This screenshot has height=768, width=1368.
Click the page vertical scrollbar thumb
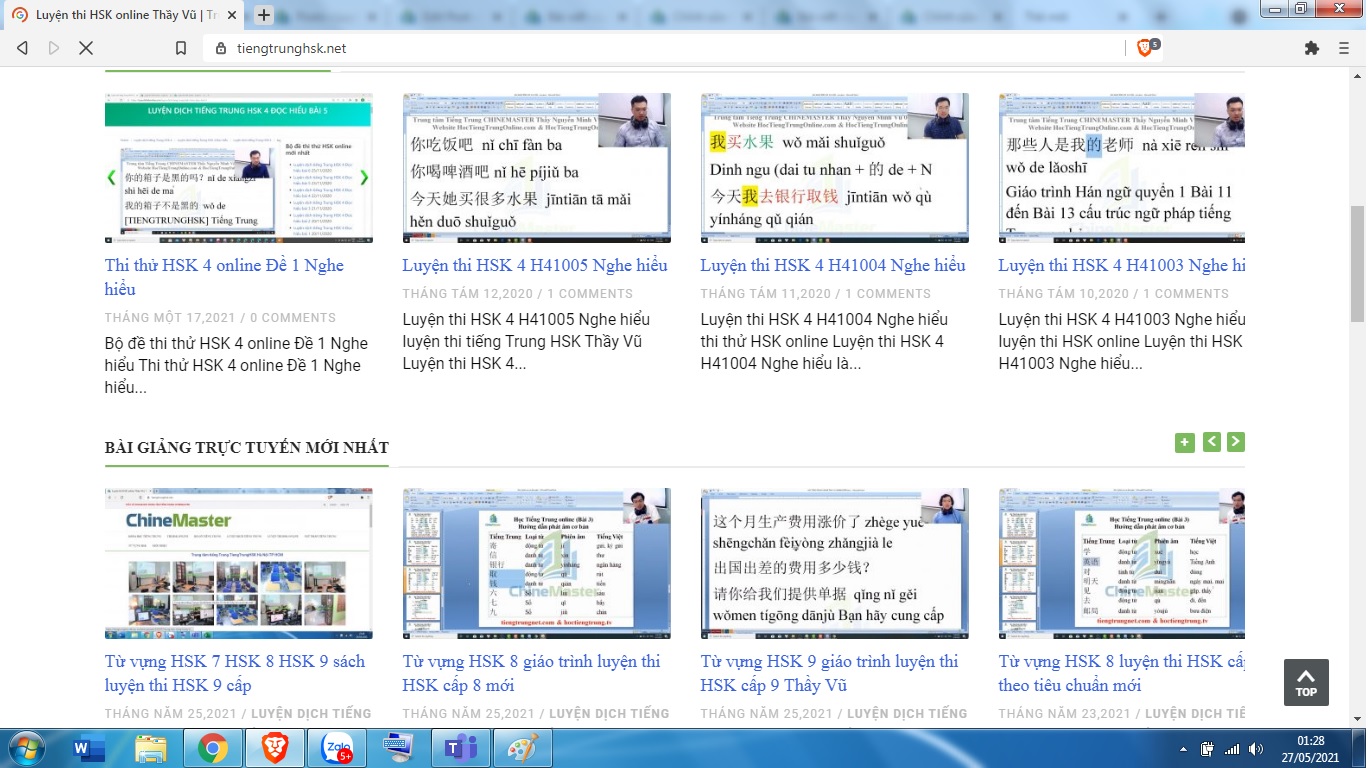click(1357, 263)
